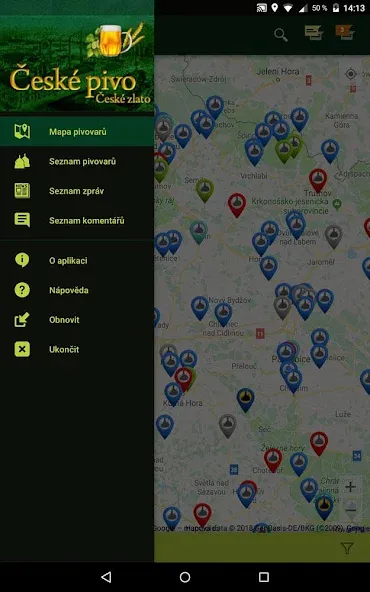Image resolution: width=370 pixels, height=592 pixels.
Task: Tap the magnifier search icon in top bar
Action: [x=281, y=35]
